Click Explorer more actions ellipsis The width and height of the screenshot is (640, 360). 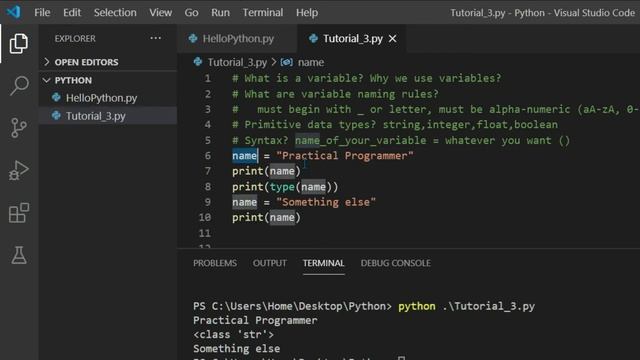point(156,38)
